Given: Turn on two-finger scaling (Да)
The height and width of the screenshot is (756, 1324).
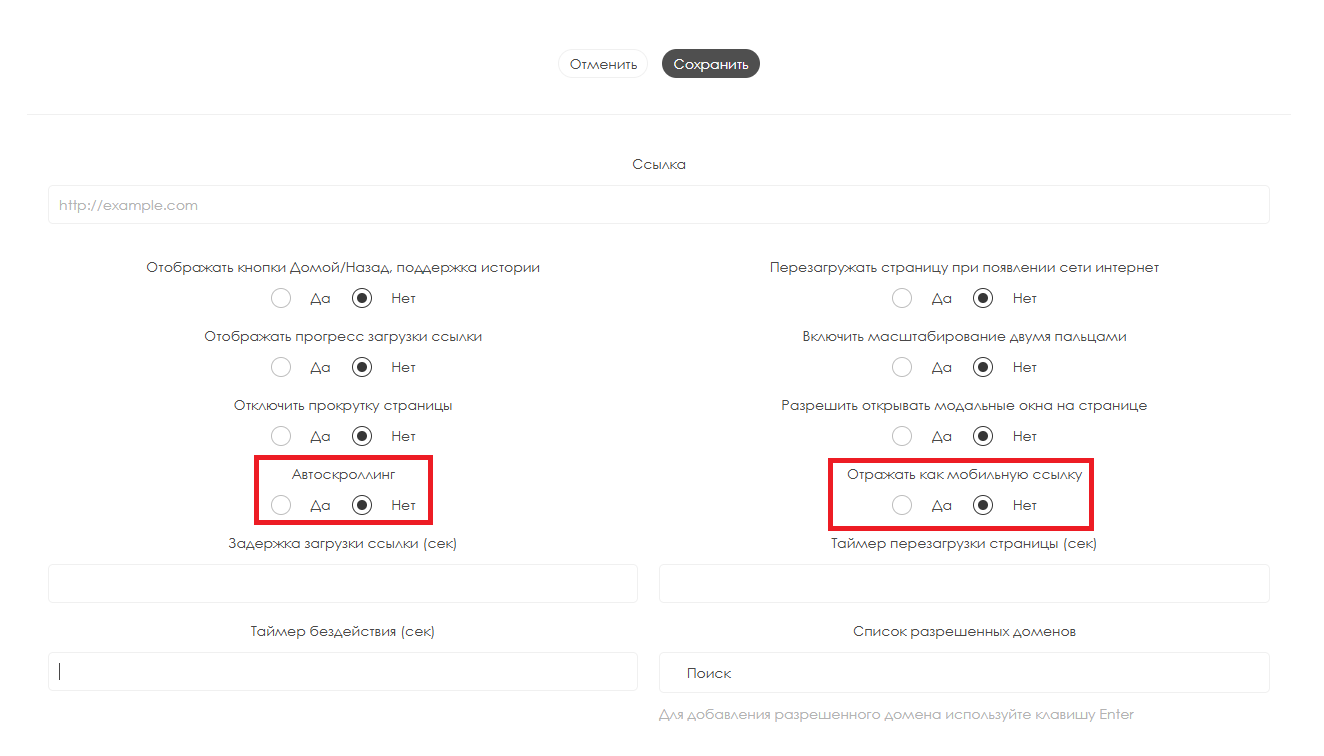Looking at the screenshot, I should pos(902,367).
